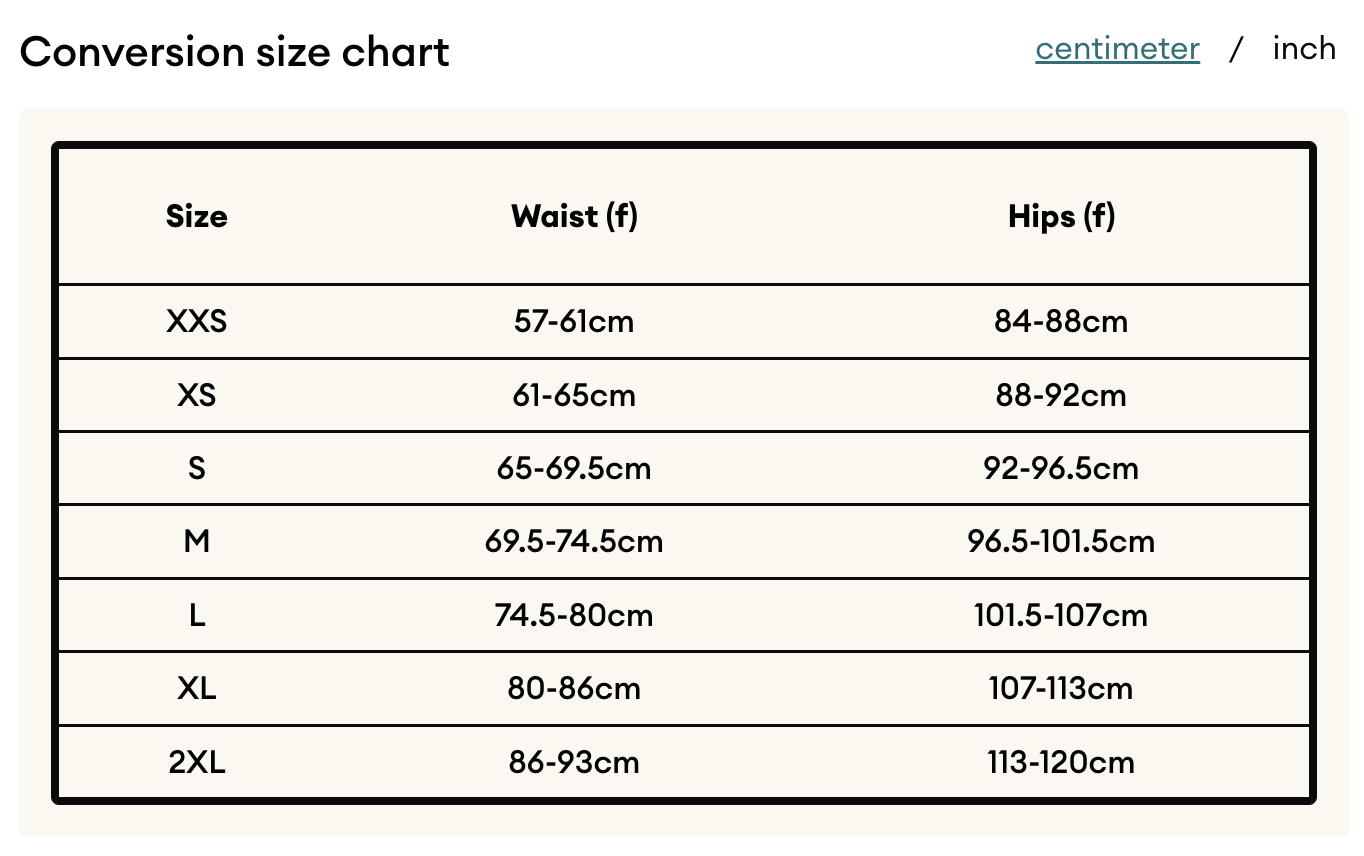Click the S size row label
Viewport: 1364px width, 856px height.
(197, 468)
